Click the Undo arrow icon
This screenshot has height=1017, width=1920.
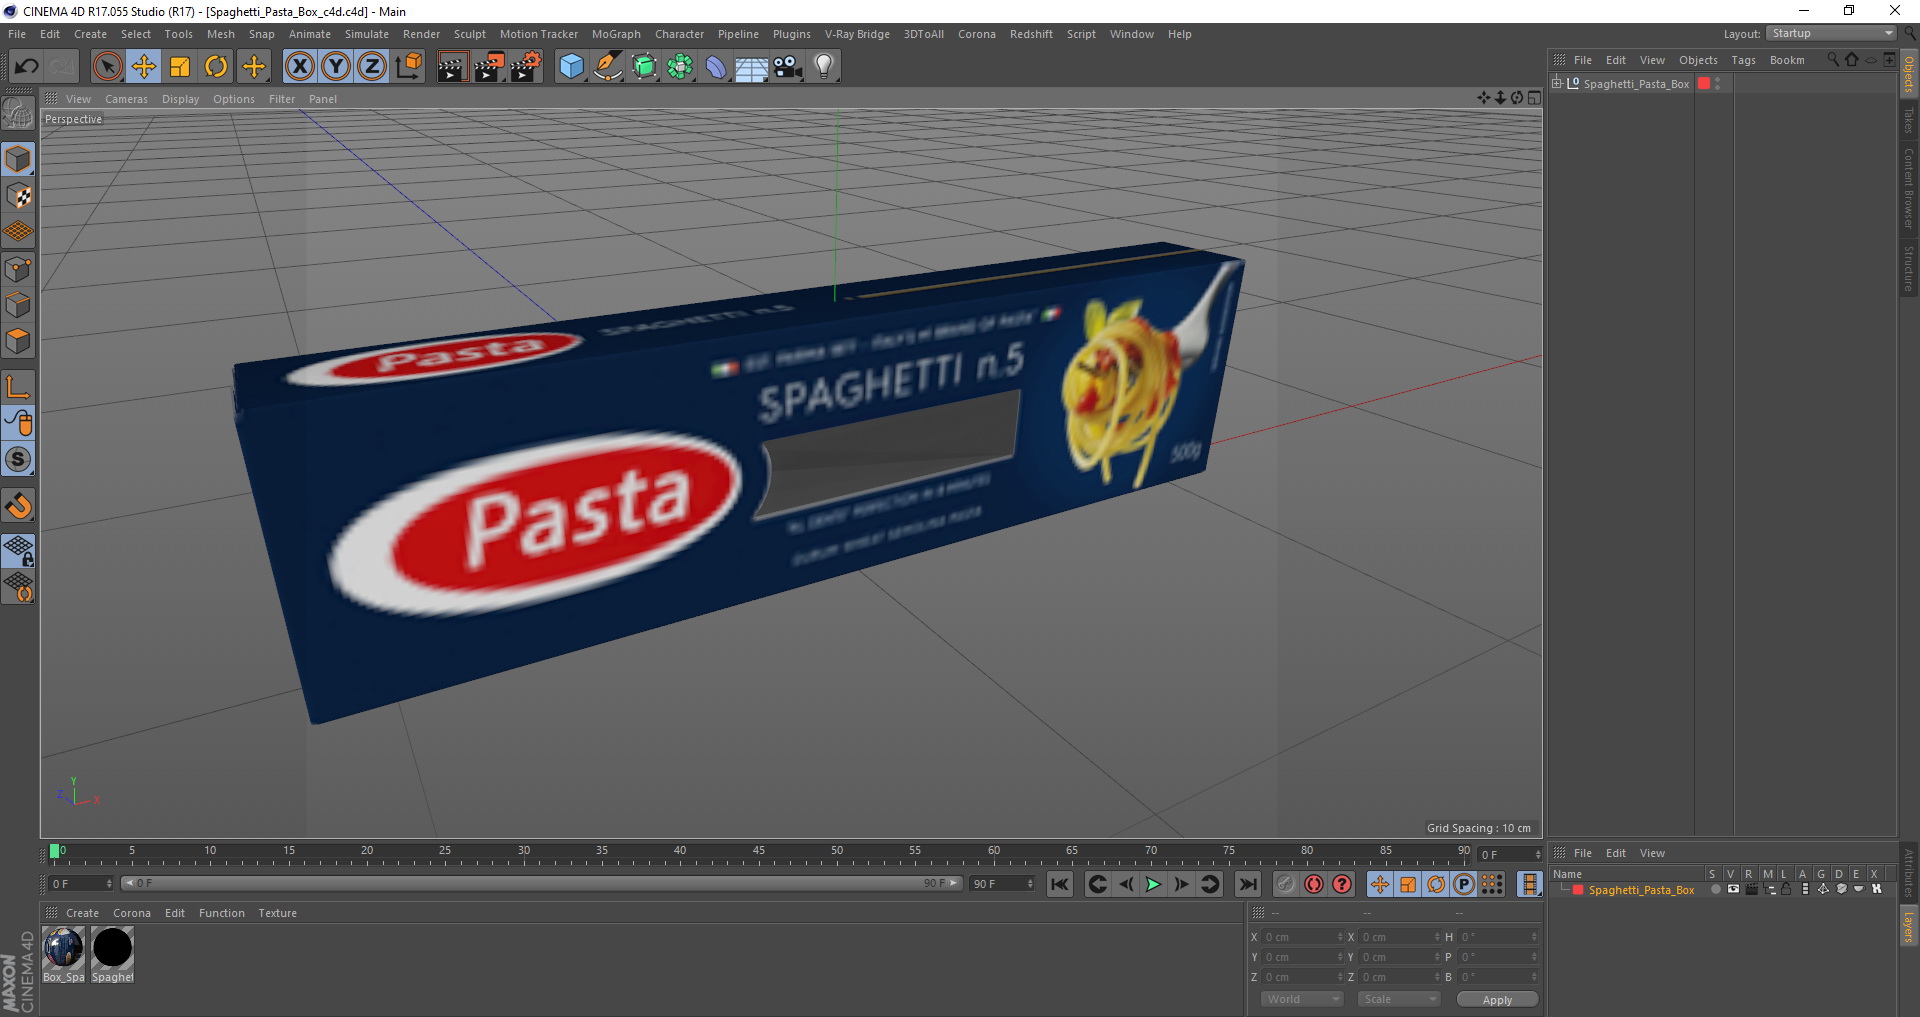[26, 66]
